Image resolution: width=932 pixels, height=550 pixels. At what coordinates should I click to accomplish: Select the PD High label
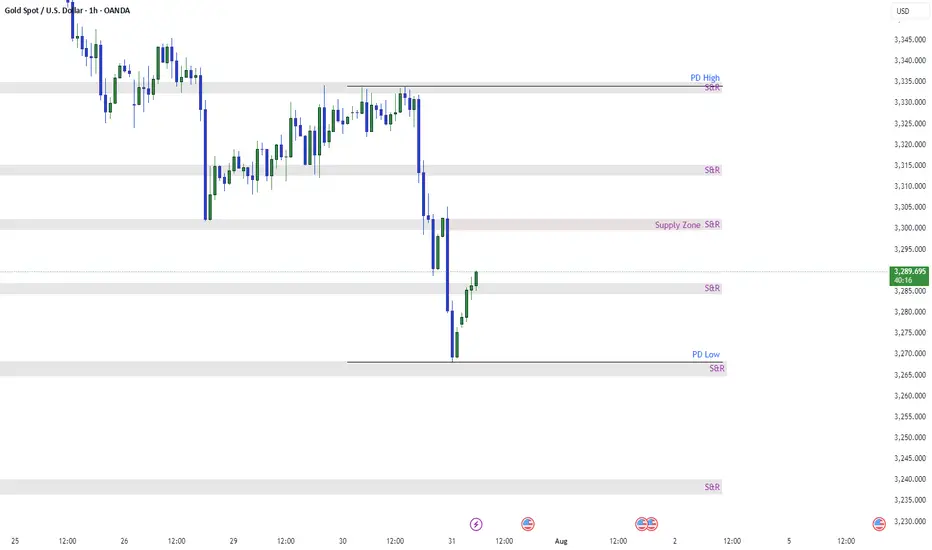click(705, 77)
